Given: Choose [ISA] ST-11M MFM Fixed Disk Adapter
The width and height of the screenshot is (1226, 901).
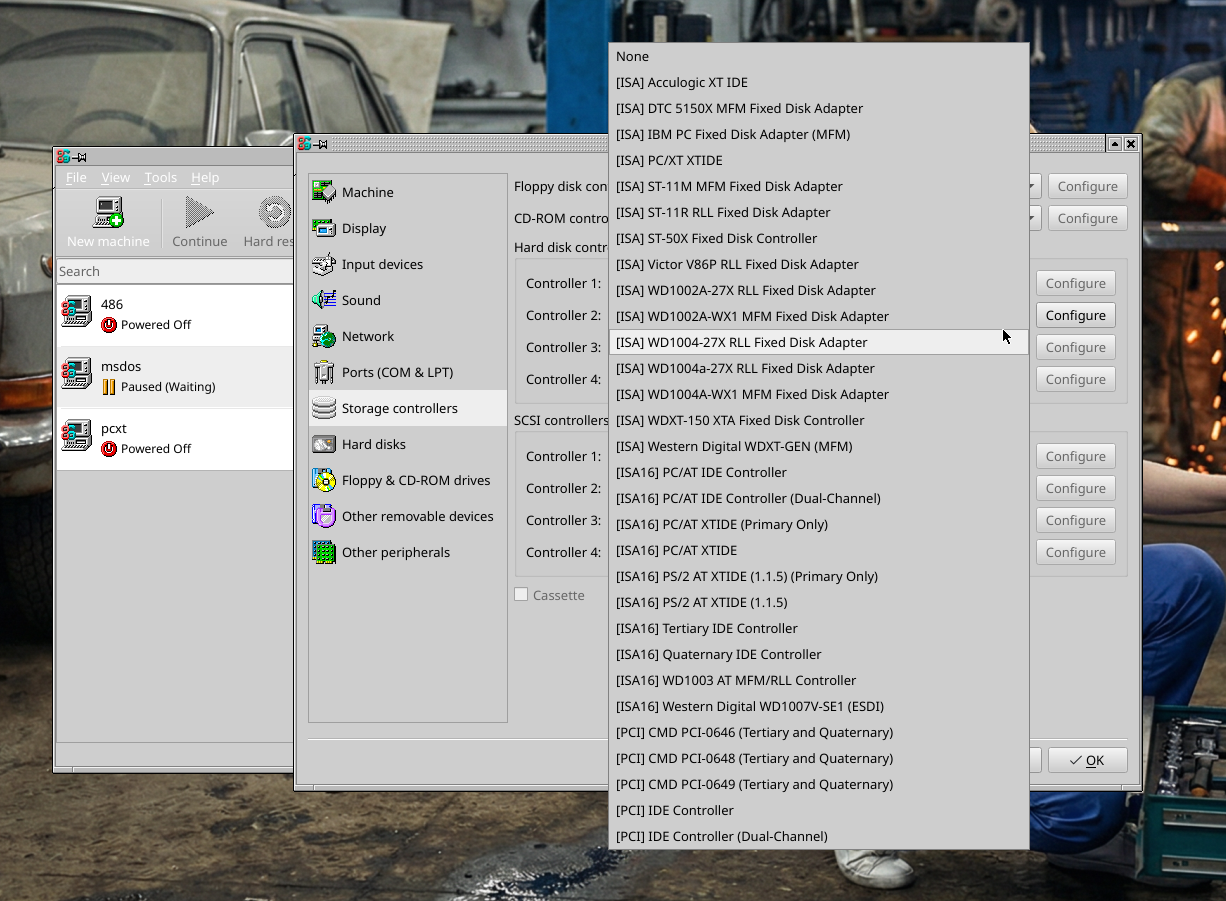Looking at the screenshot, I should click(819, 186).
